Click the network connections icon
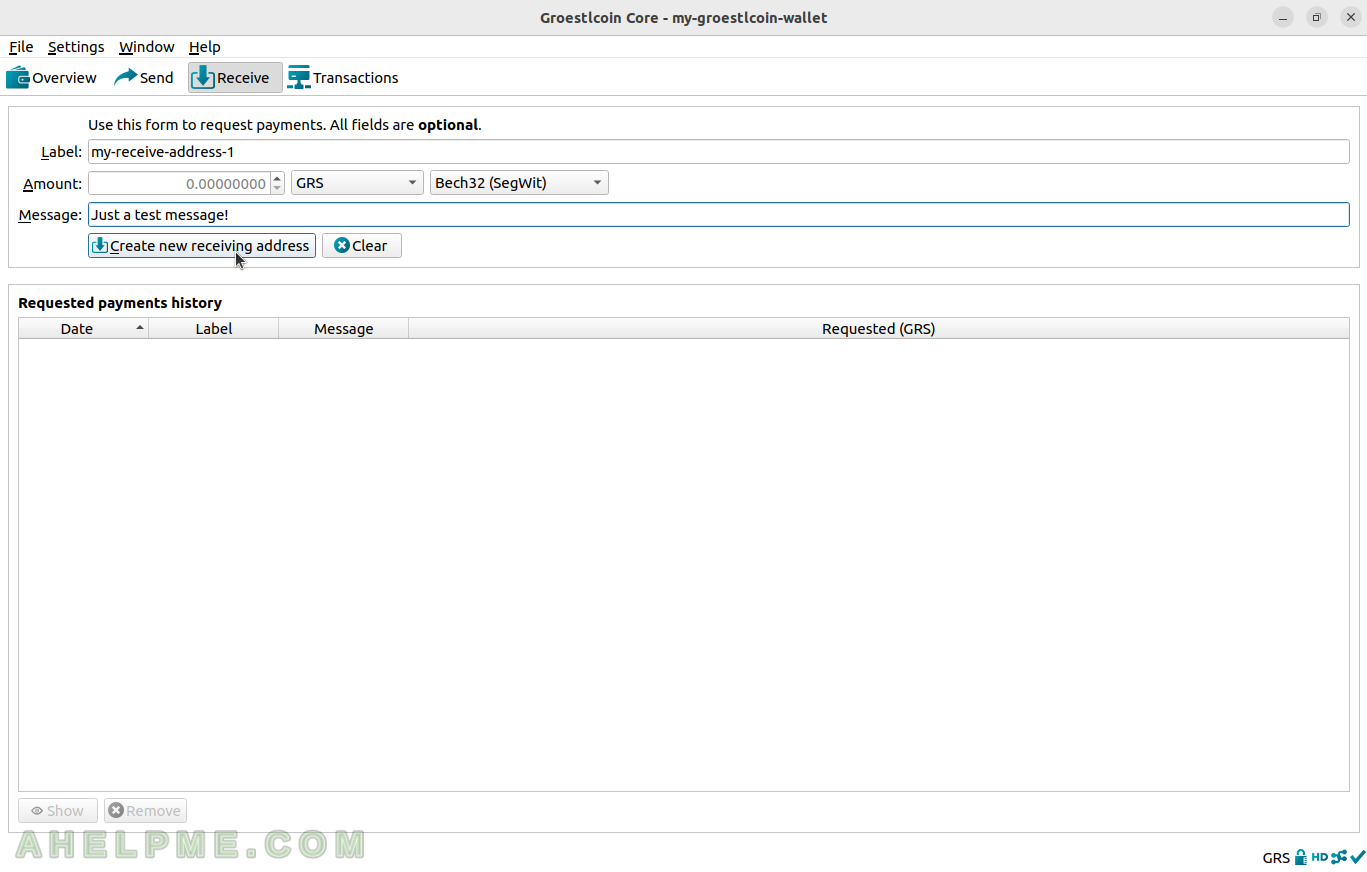The height and width of the screenshot is (872, 1367). (1339, 857)
